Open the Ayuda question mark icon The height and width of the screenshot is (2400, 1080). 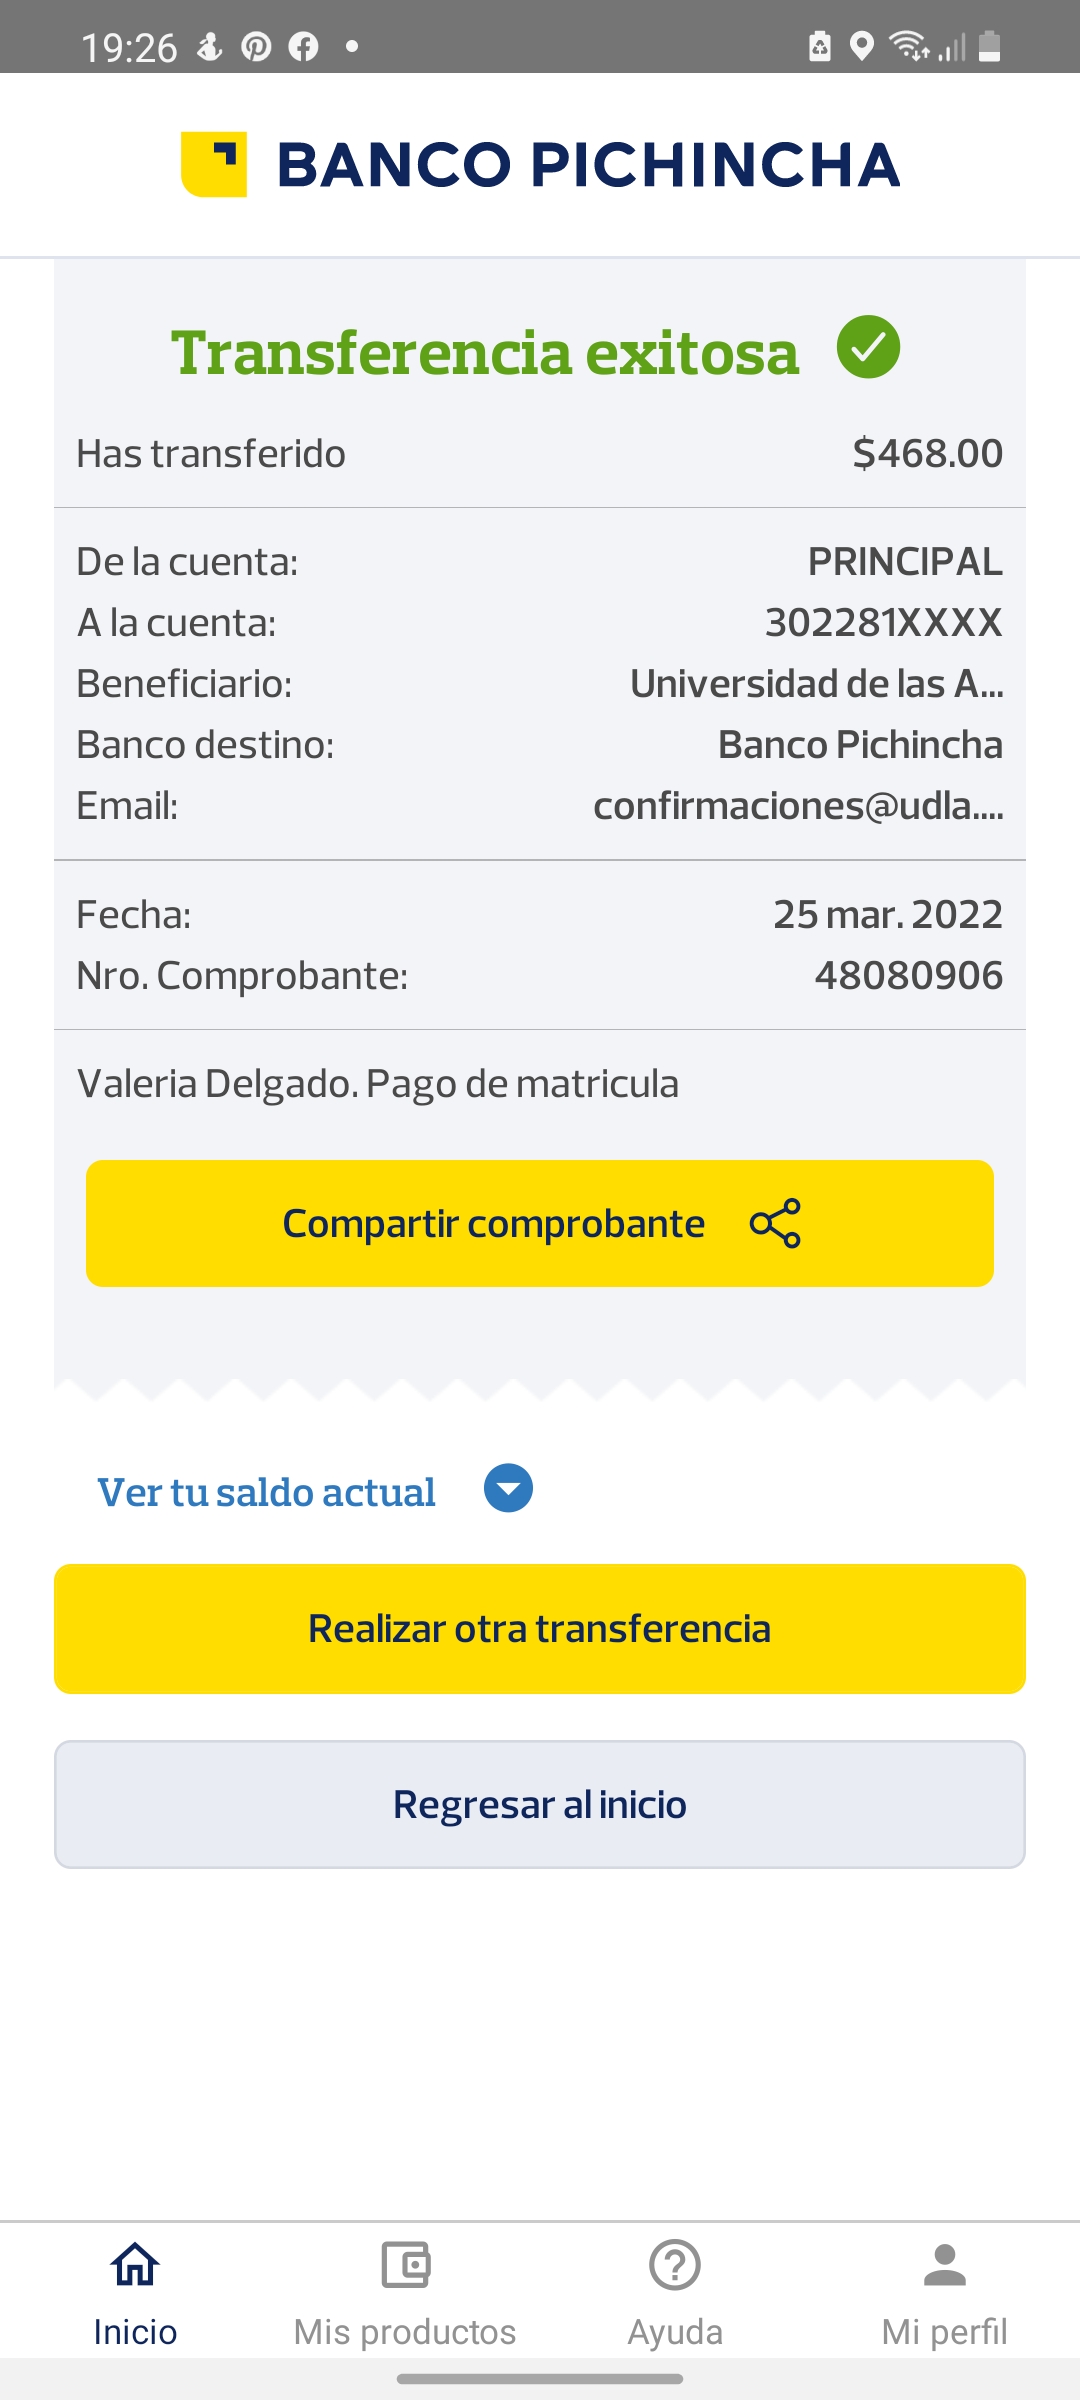(675, 2264)
